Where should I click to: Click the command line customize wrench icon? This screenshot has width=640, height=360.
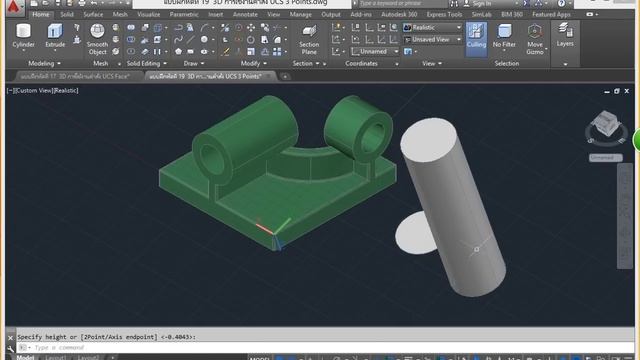(11, 348)
